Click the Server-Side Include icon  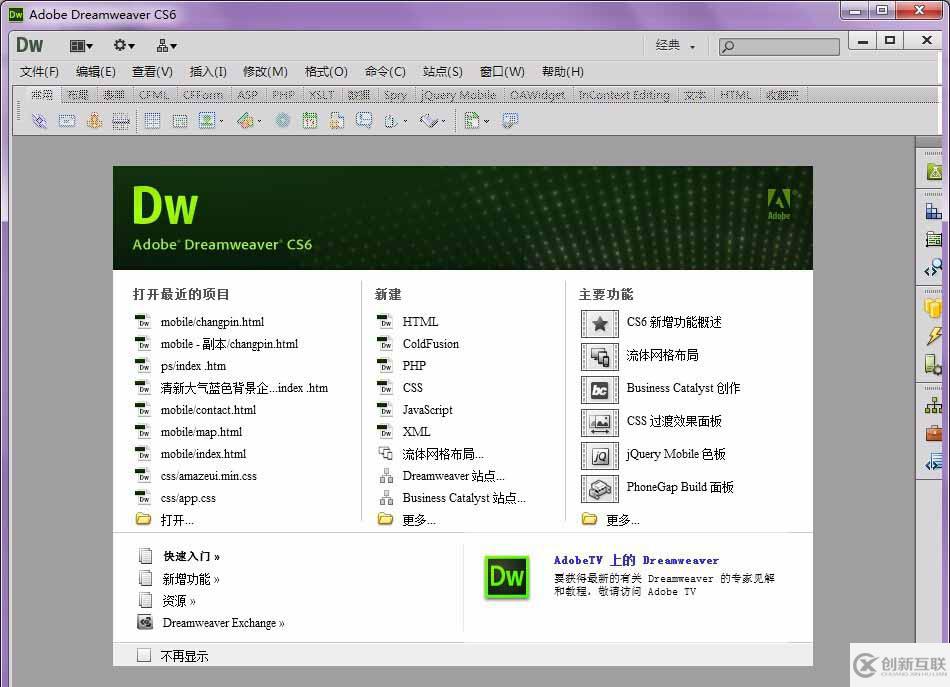coord(337,121)
